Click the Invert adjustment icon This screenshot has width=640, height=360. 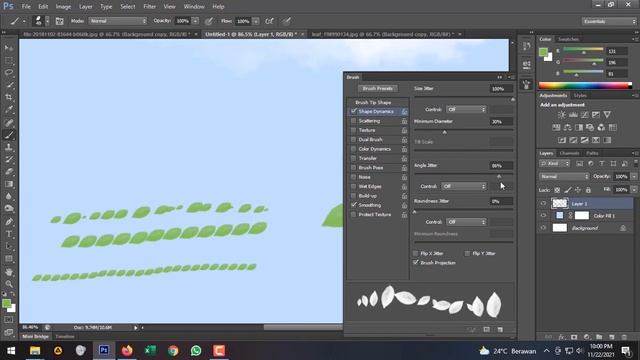(562, 140)
